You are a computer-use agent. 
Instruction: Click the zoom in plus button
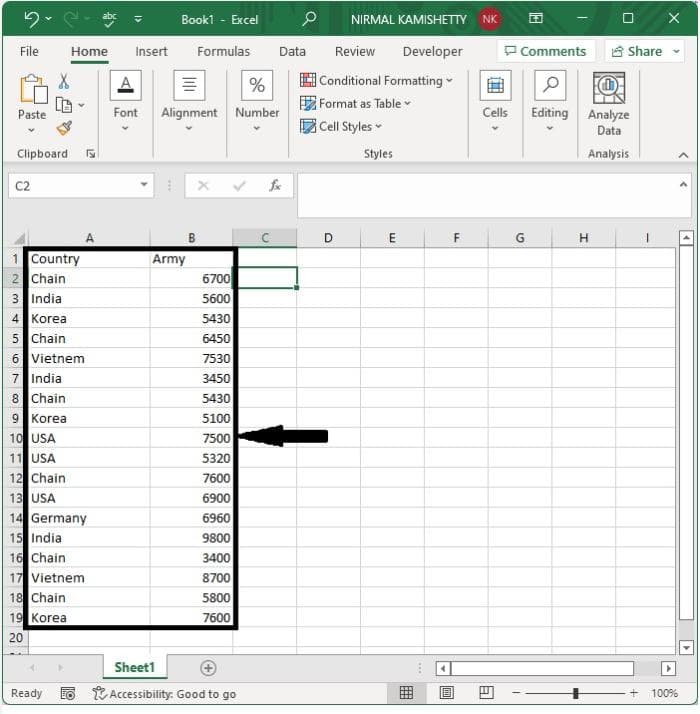coord(634,693)
